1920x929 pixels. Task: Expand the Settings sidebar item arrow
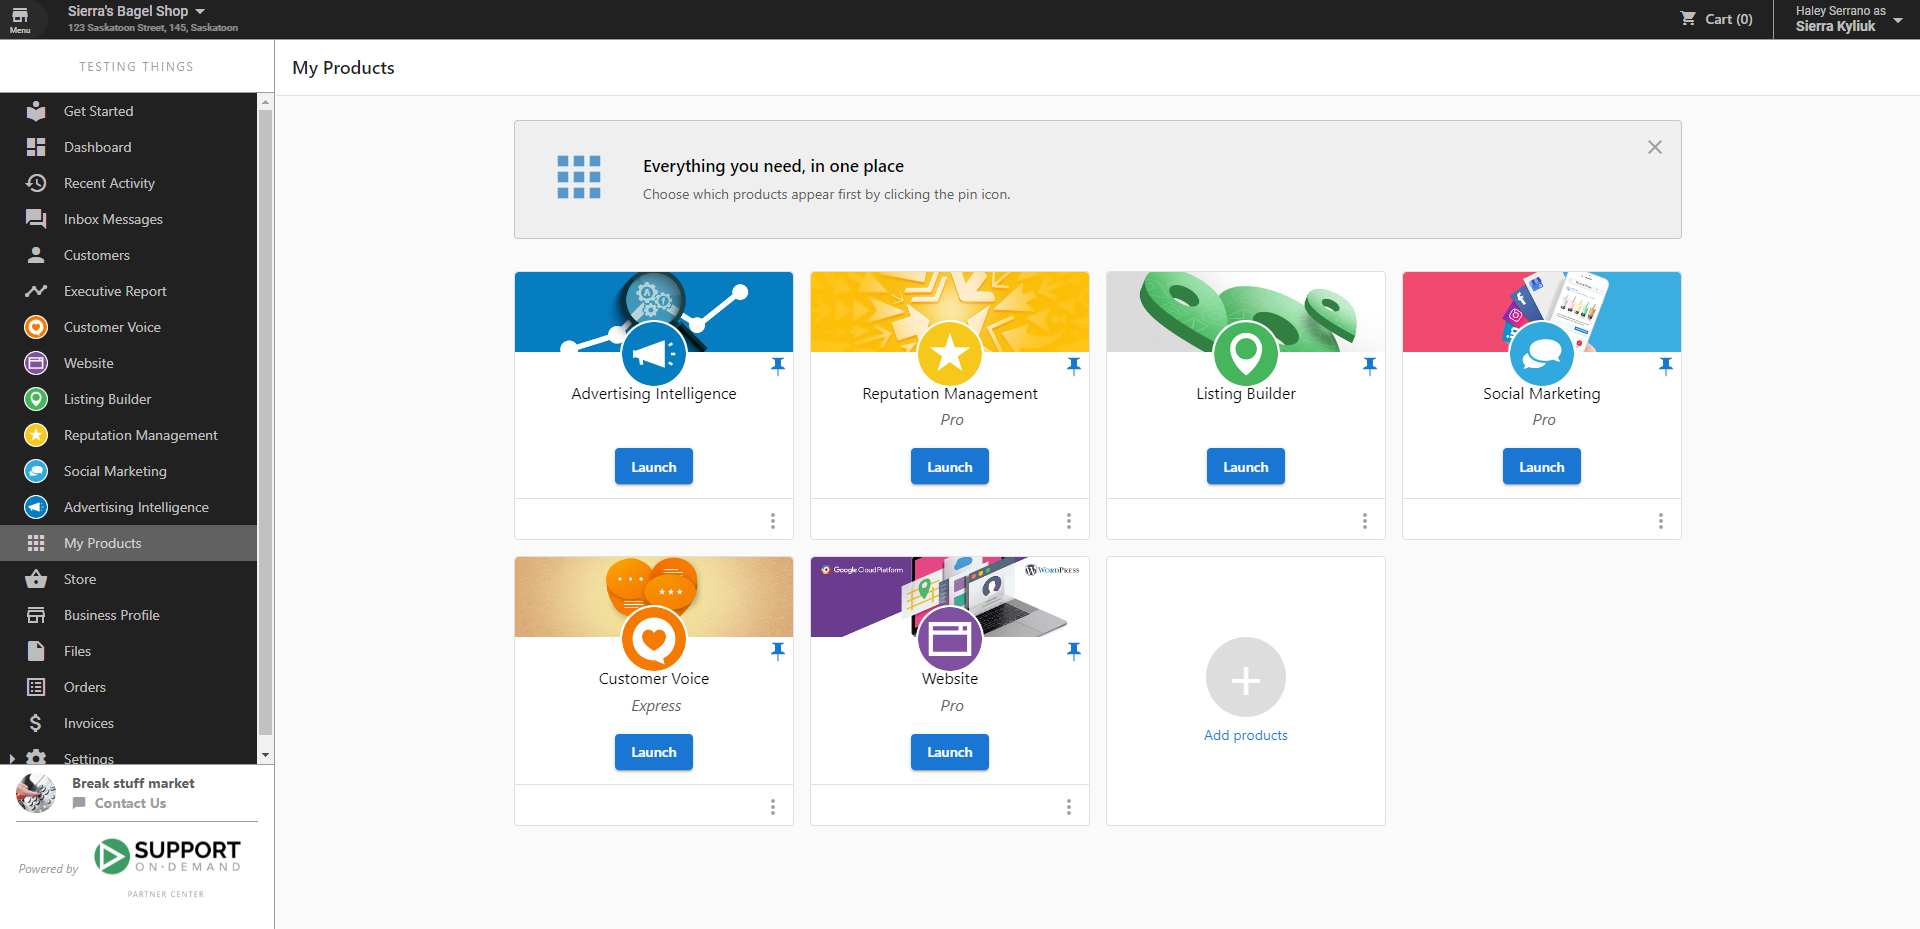[x=11, y=759]
